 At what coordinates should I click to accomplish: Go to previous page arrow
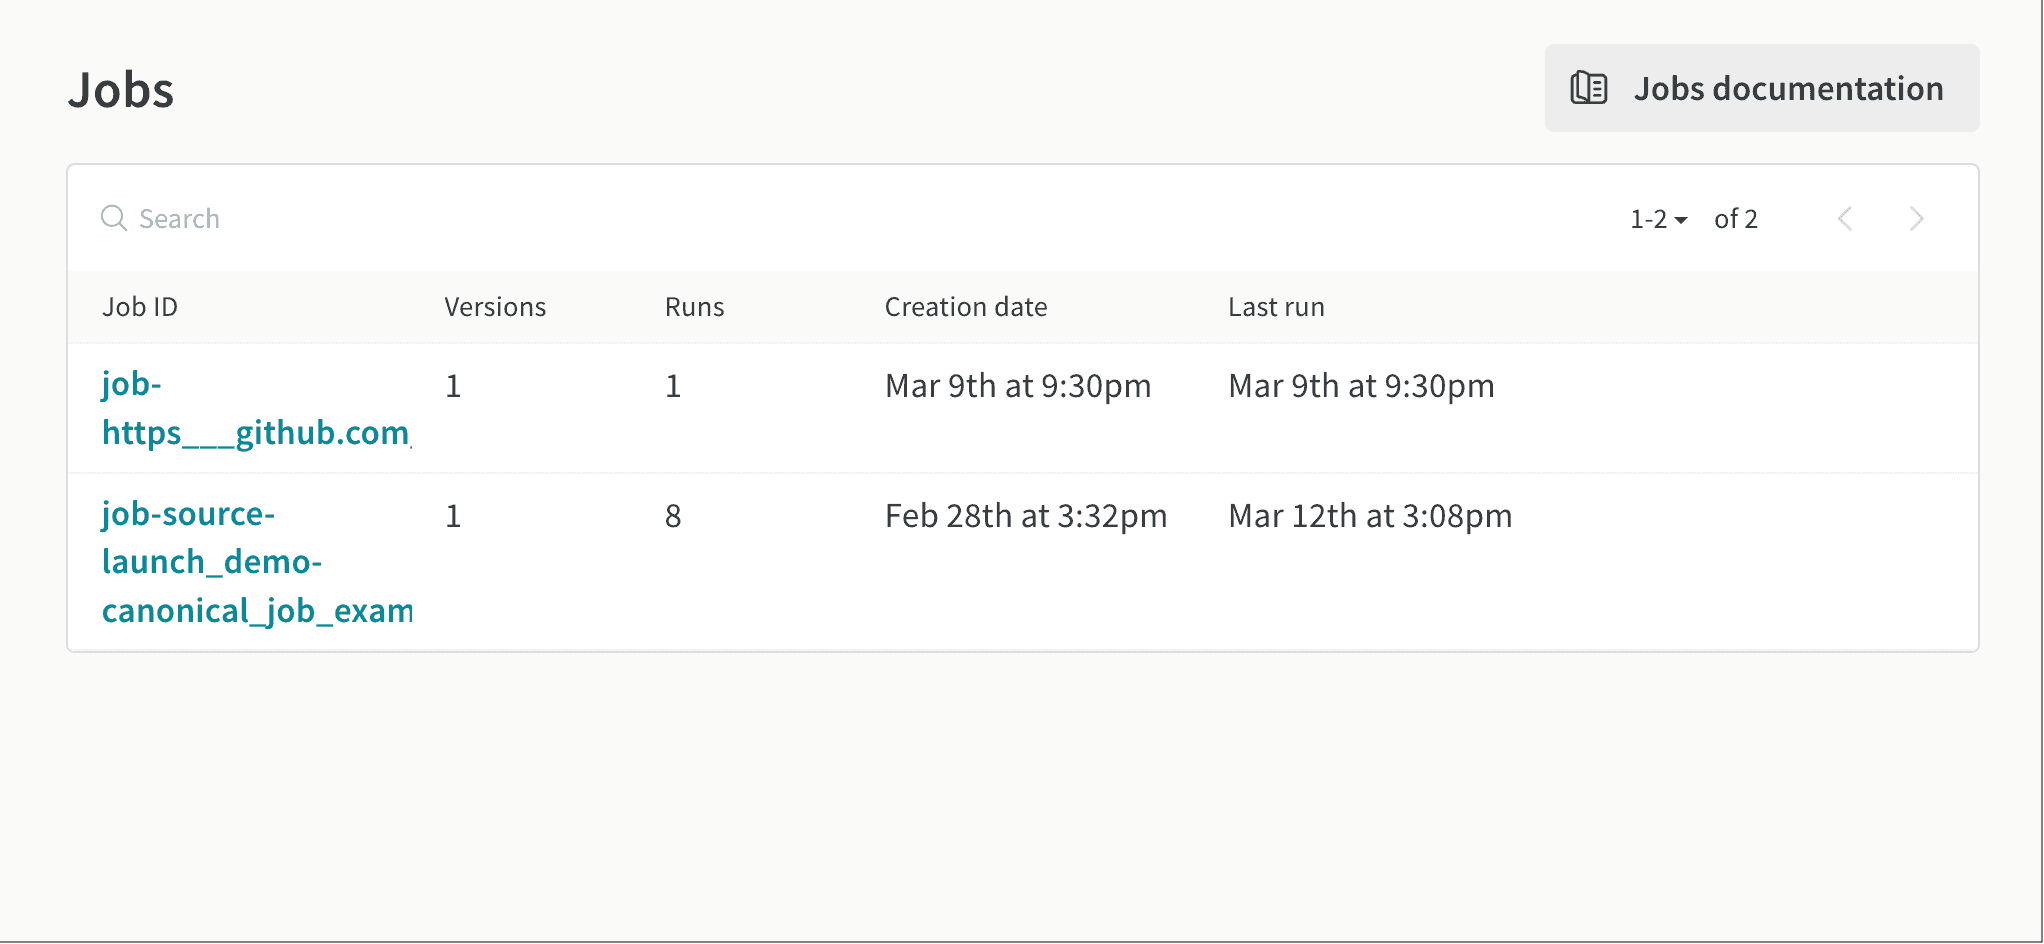pos(1845,218)
